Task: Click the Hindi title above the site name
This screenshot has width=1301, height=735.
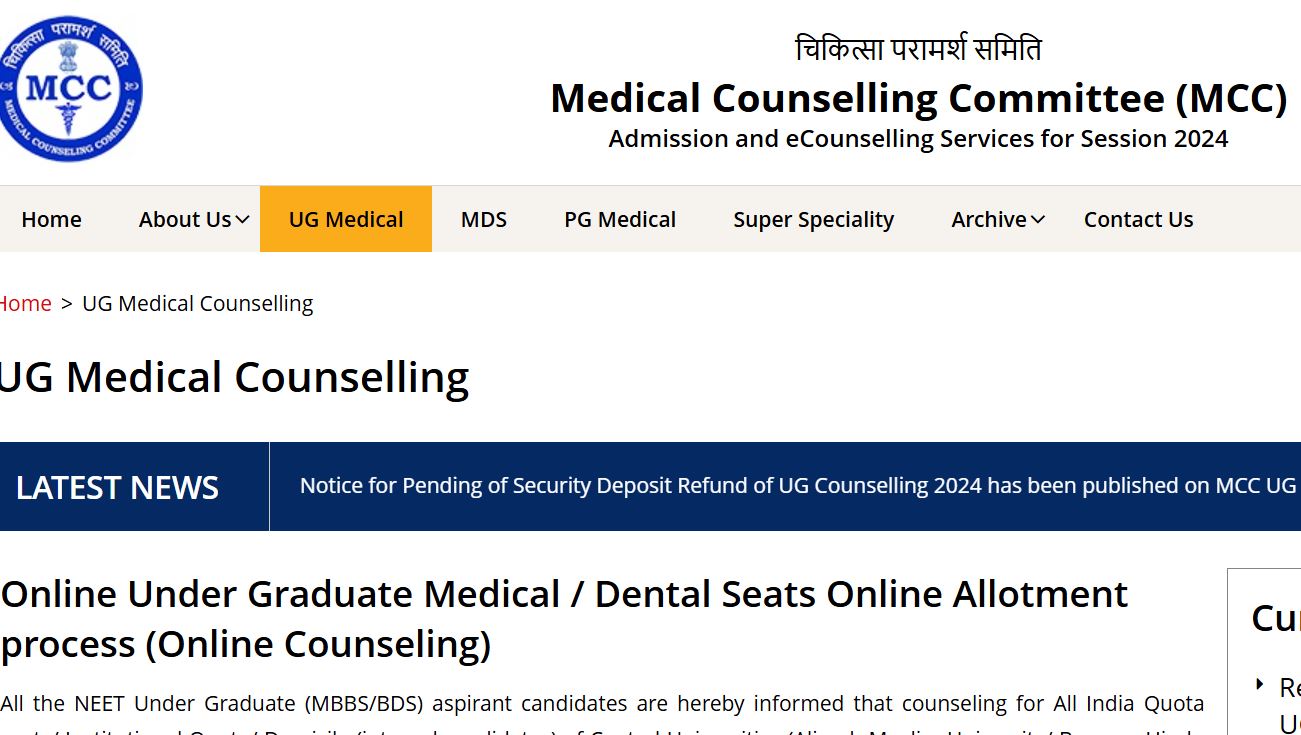Action: pyautogui.click(x=918, y=48)
